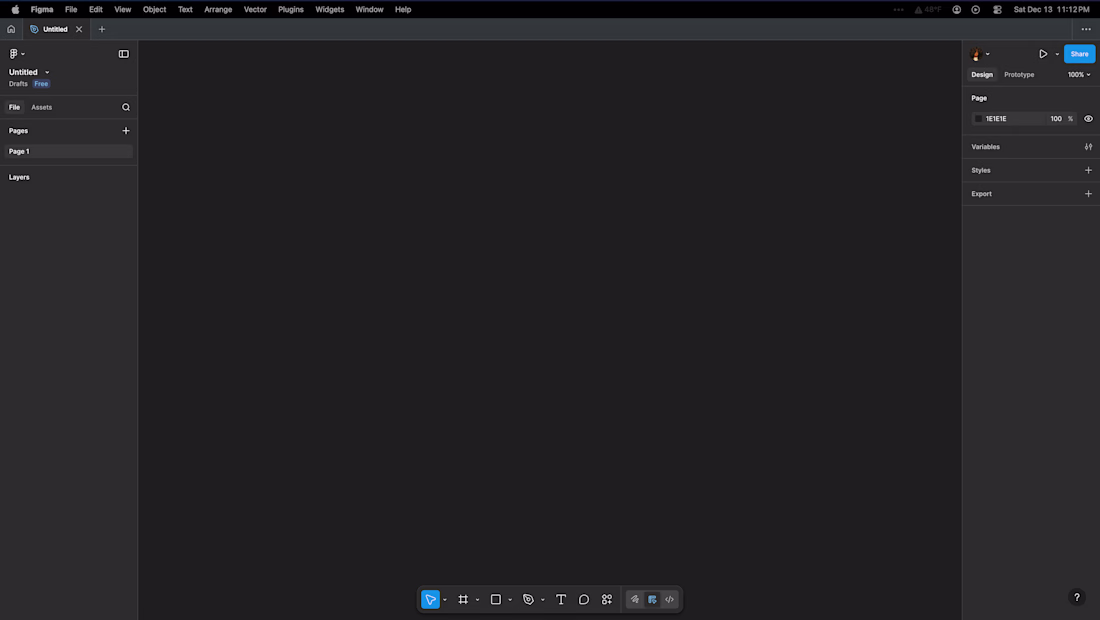Screen dimensions: 1100x620
Task: Go to Figma home screen
Action: point(11,29)
